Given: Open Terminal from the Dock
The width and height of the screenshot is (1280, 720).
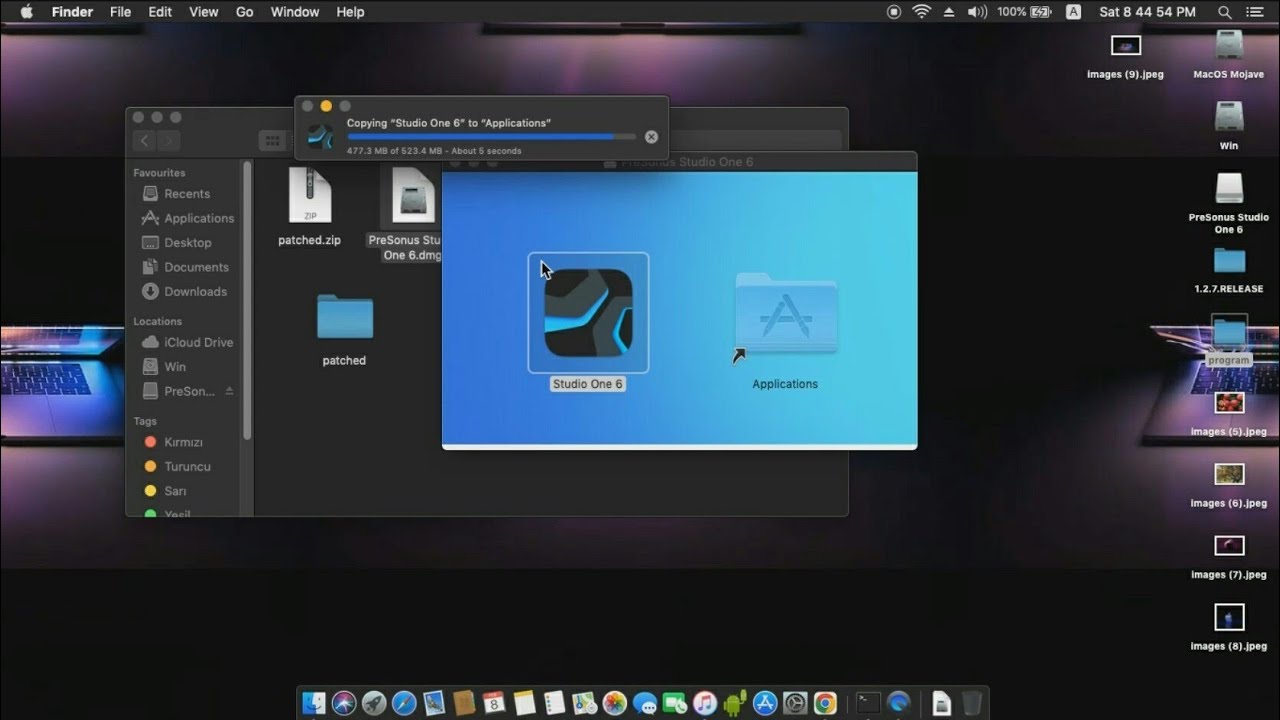Looking at the screenshot, I should [868, 703].
